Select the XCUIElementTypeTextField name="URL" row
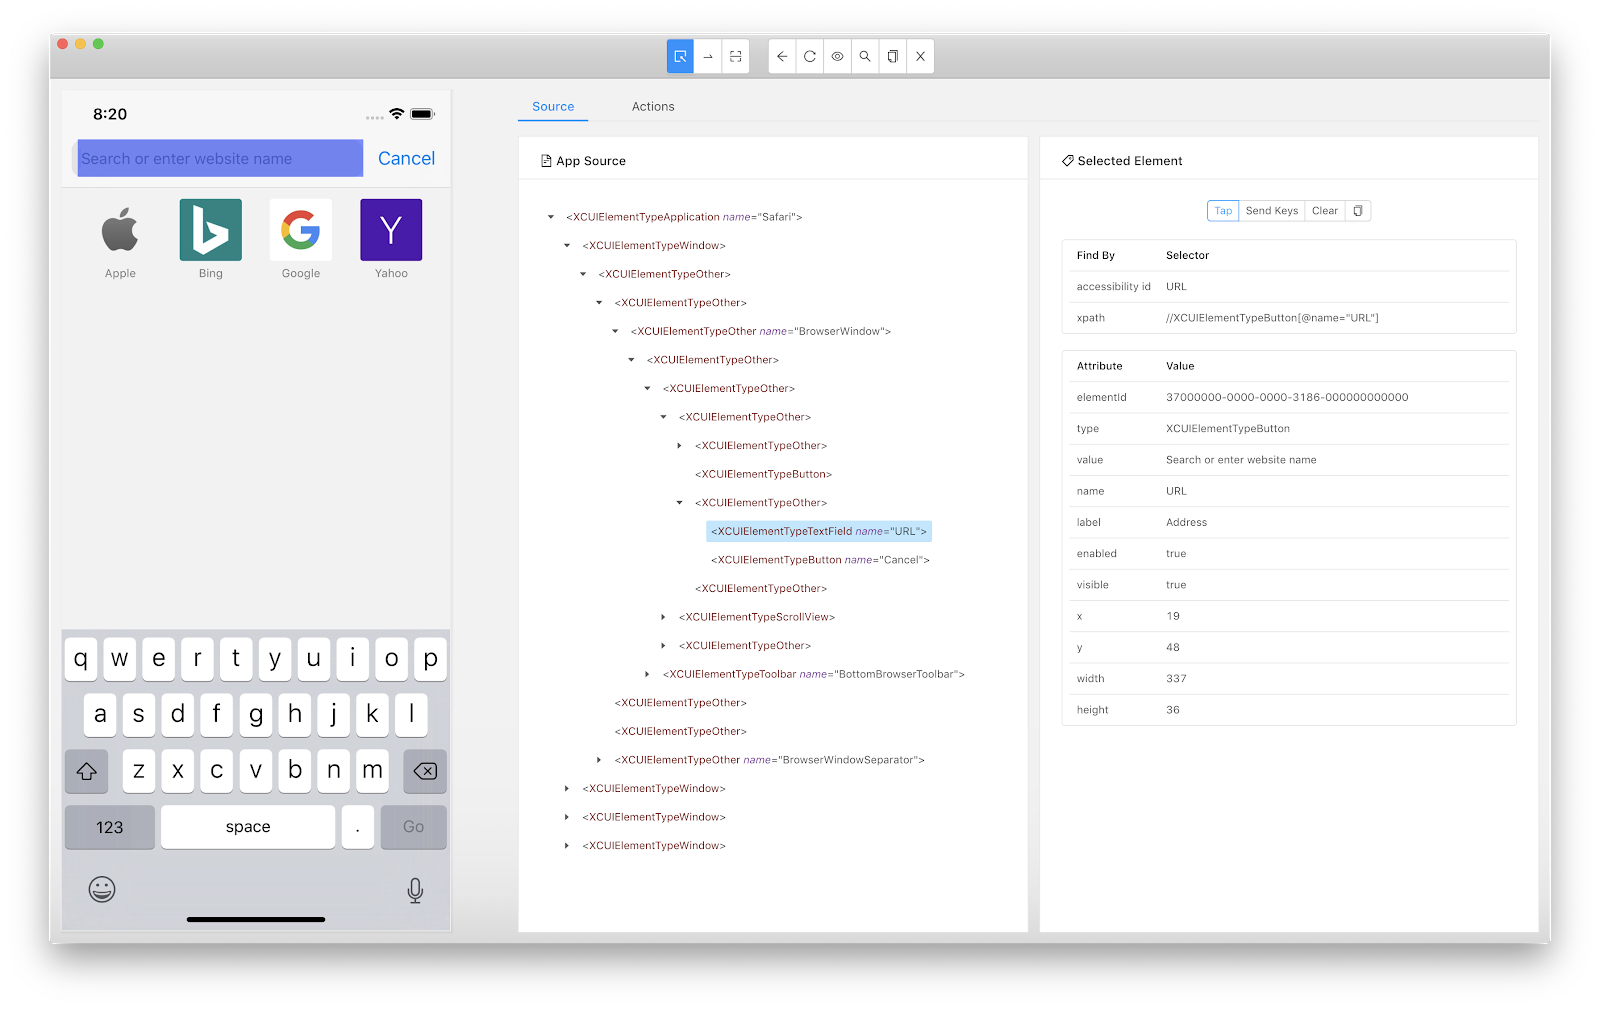Image resolution: width=1600 pixels, height=1009 pixels. tap(819, 531)
